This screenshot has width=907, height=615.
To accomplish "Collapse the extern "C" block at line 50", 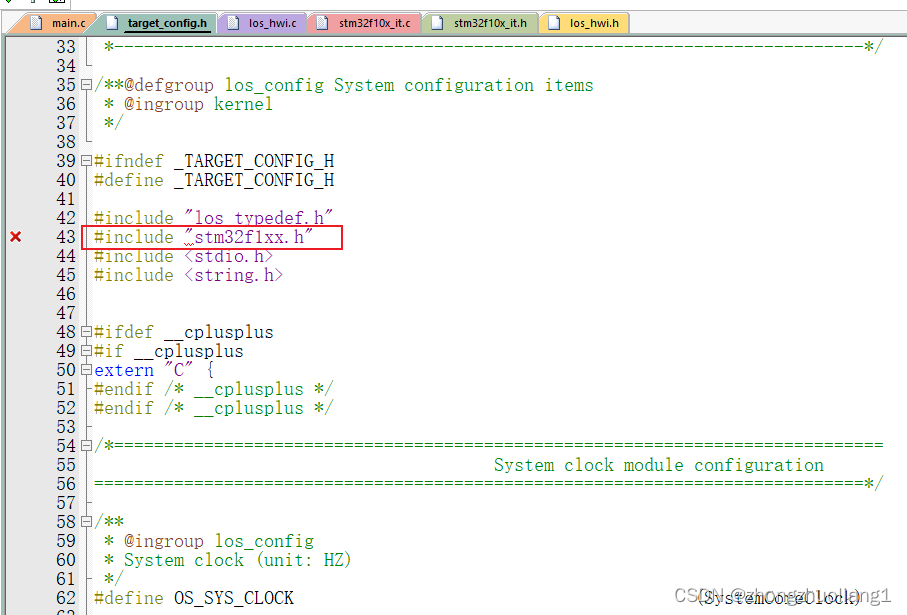I will pos(84,370).
